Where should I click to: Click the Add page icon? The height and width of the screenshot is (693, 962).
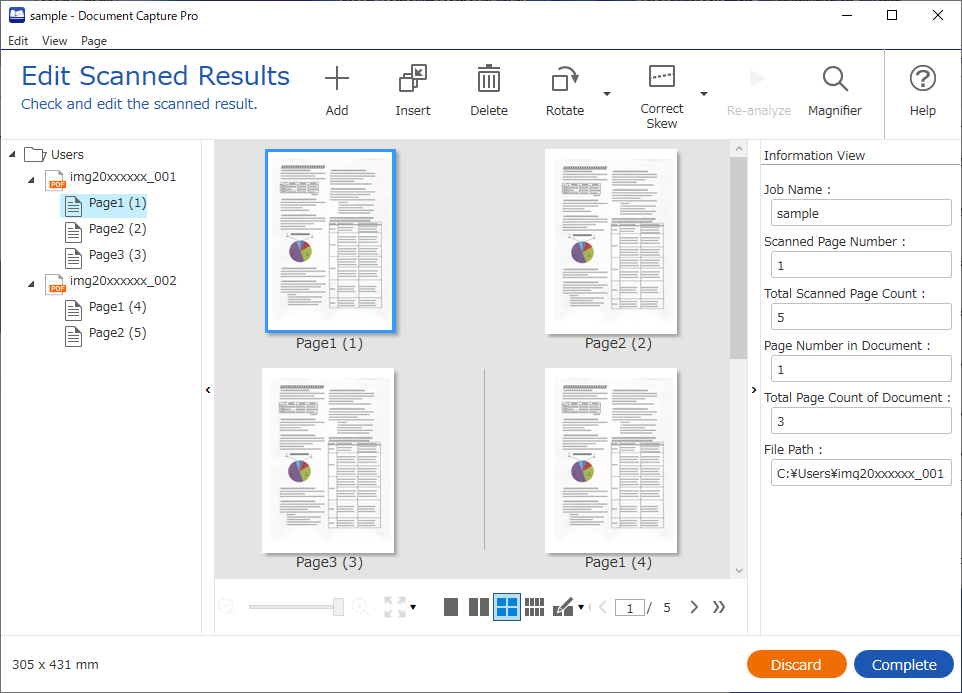click(x=337, y=79)
